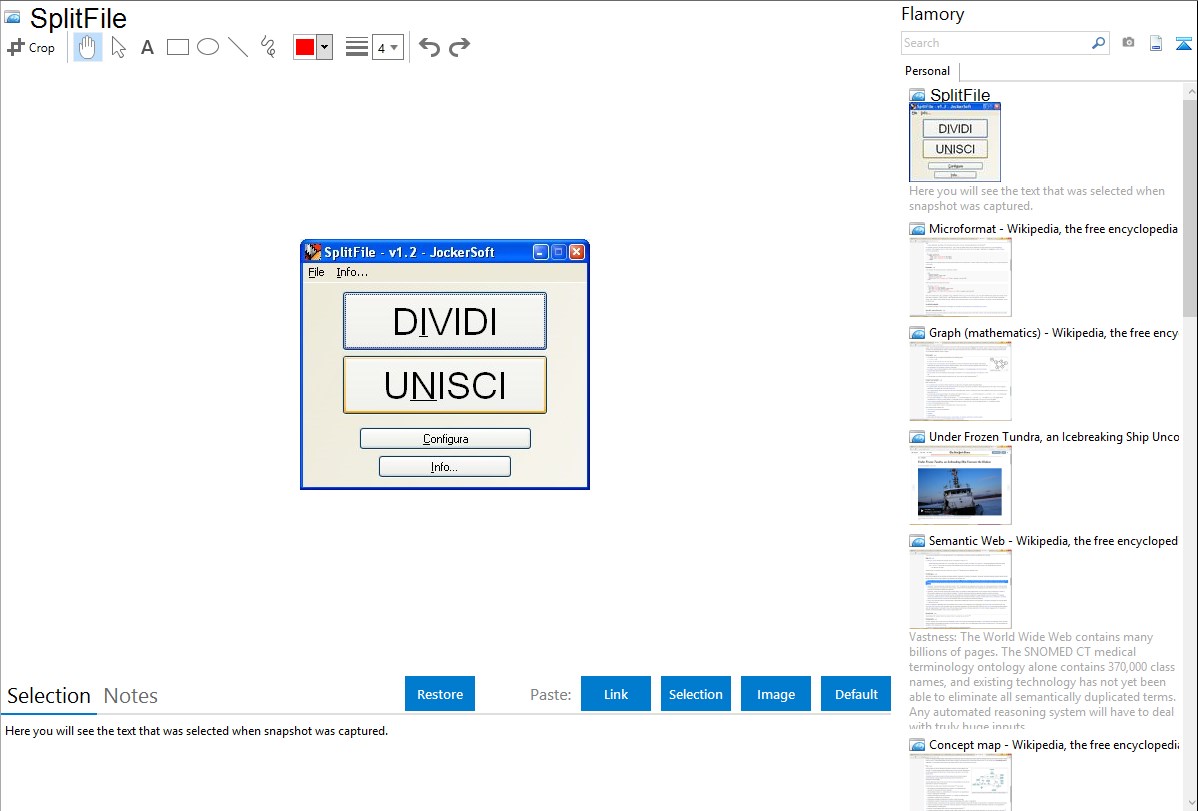1198x811 pixels.
Task: Activate the hand pan tool
Action: coord(87,47)
